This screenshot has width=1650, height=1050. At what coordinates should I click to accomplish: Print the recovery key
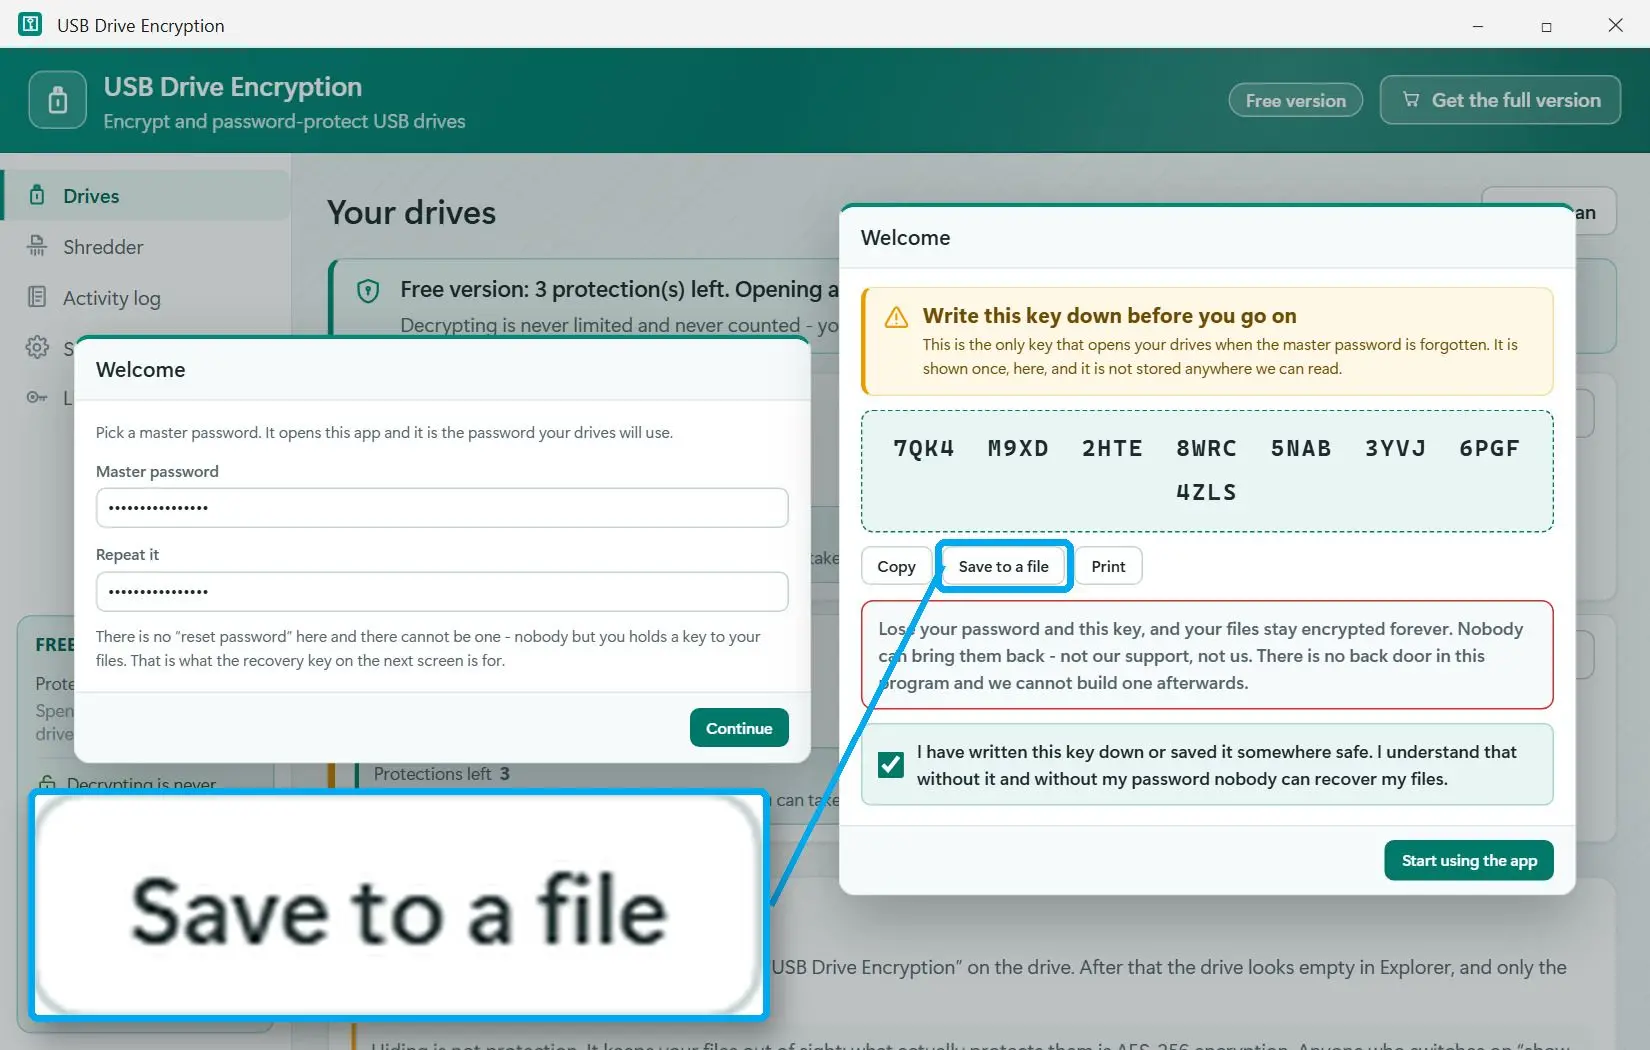tap(1108, 566)
